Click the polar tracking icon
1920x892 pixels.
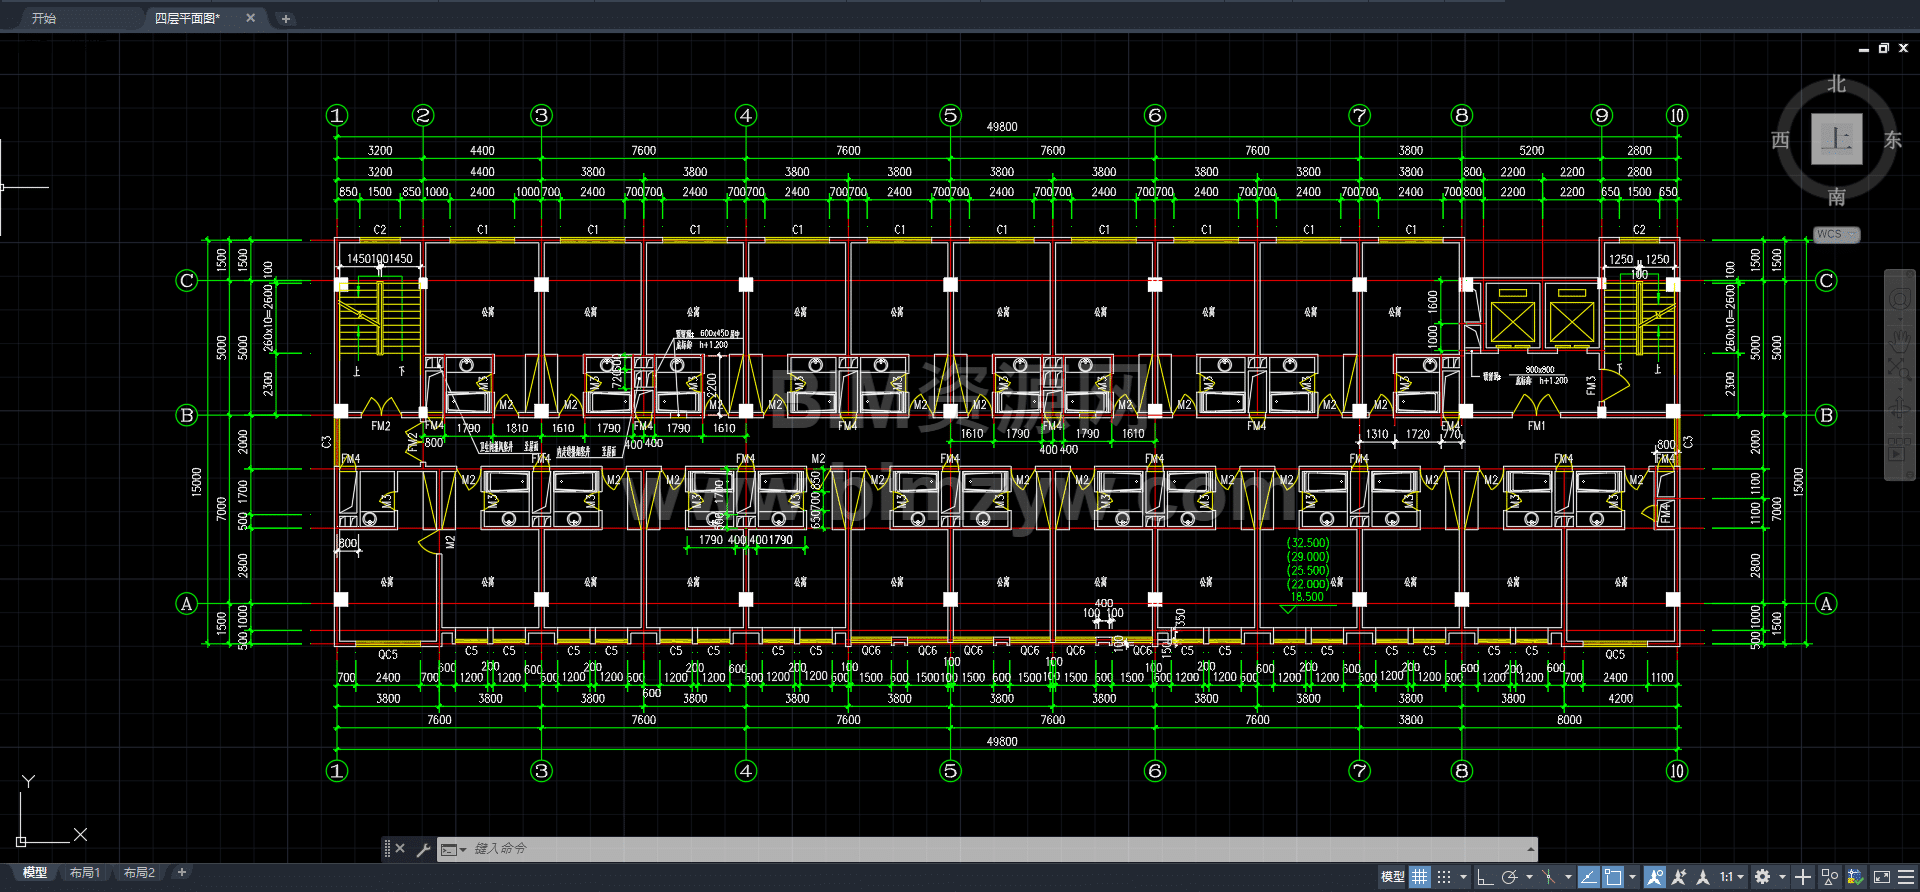1510,877
